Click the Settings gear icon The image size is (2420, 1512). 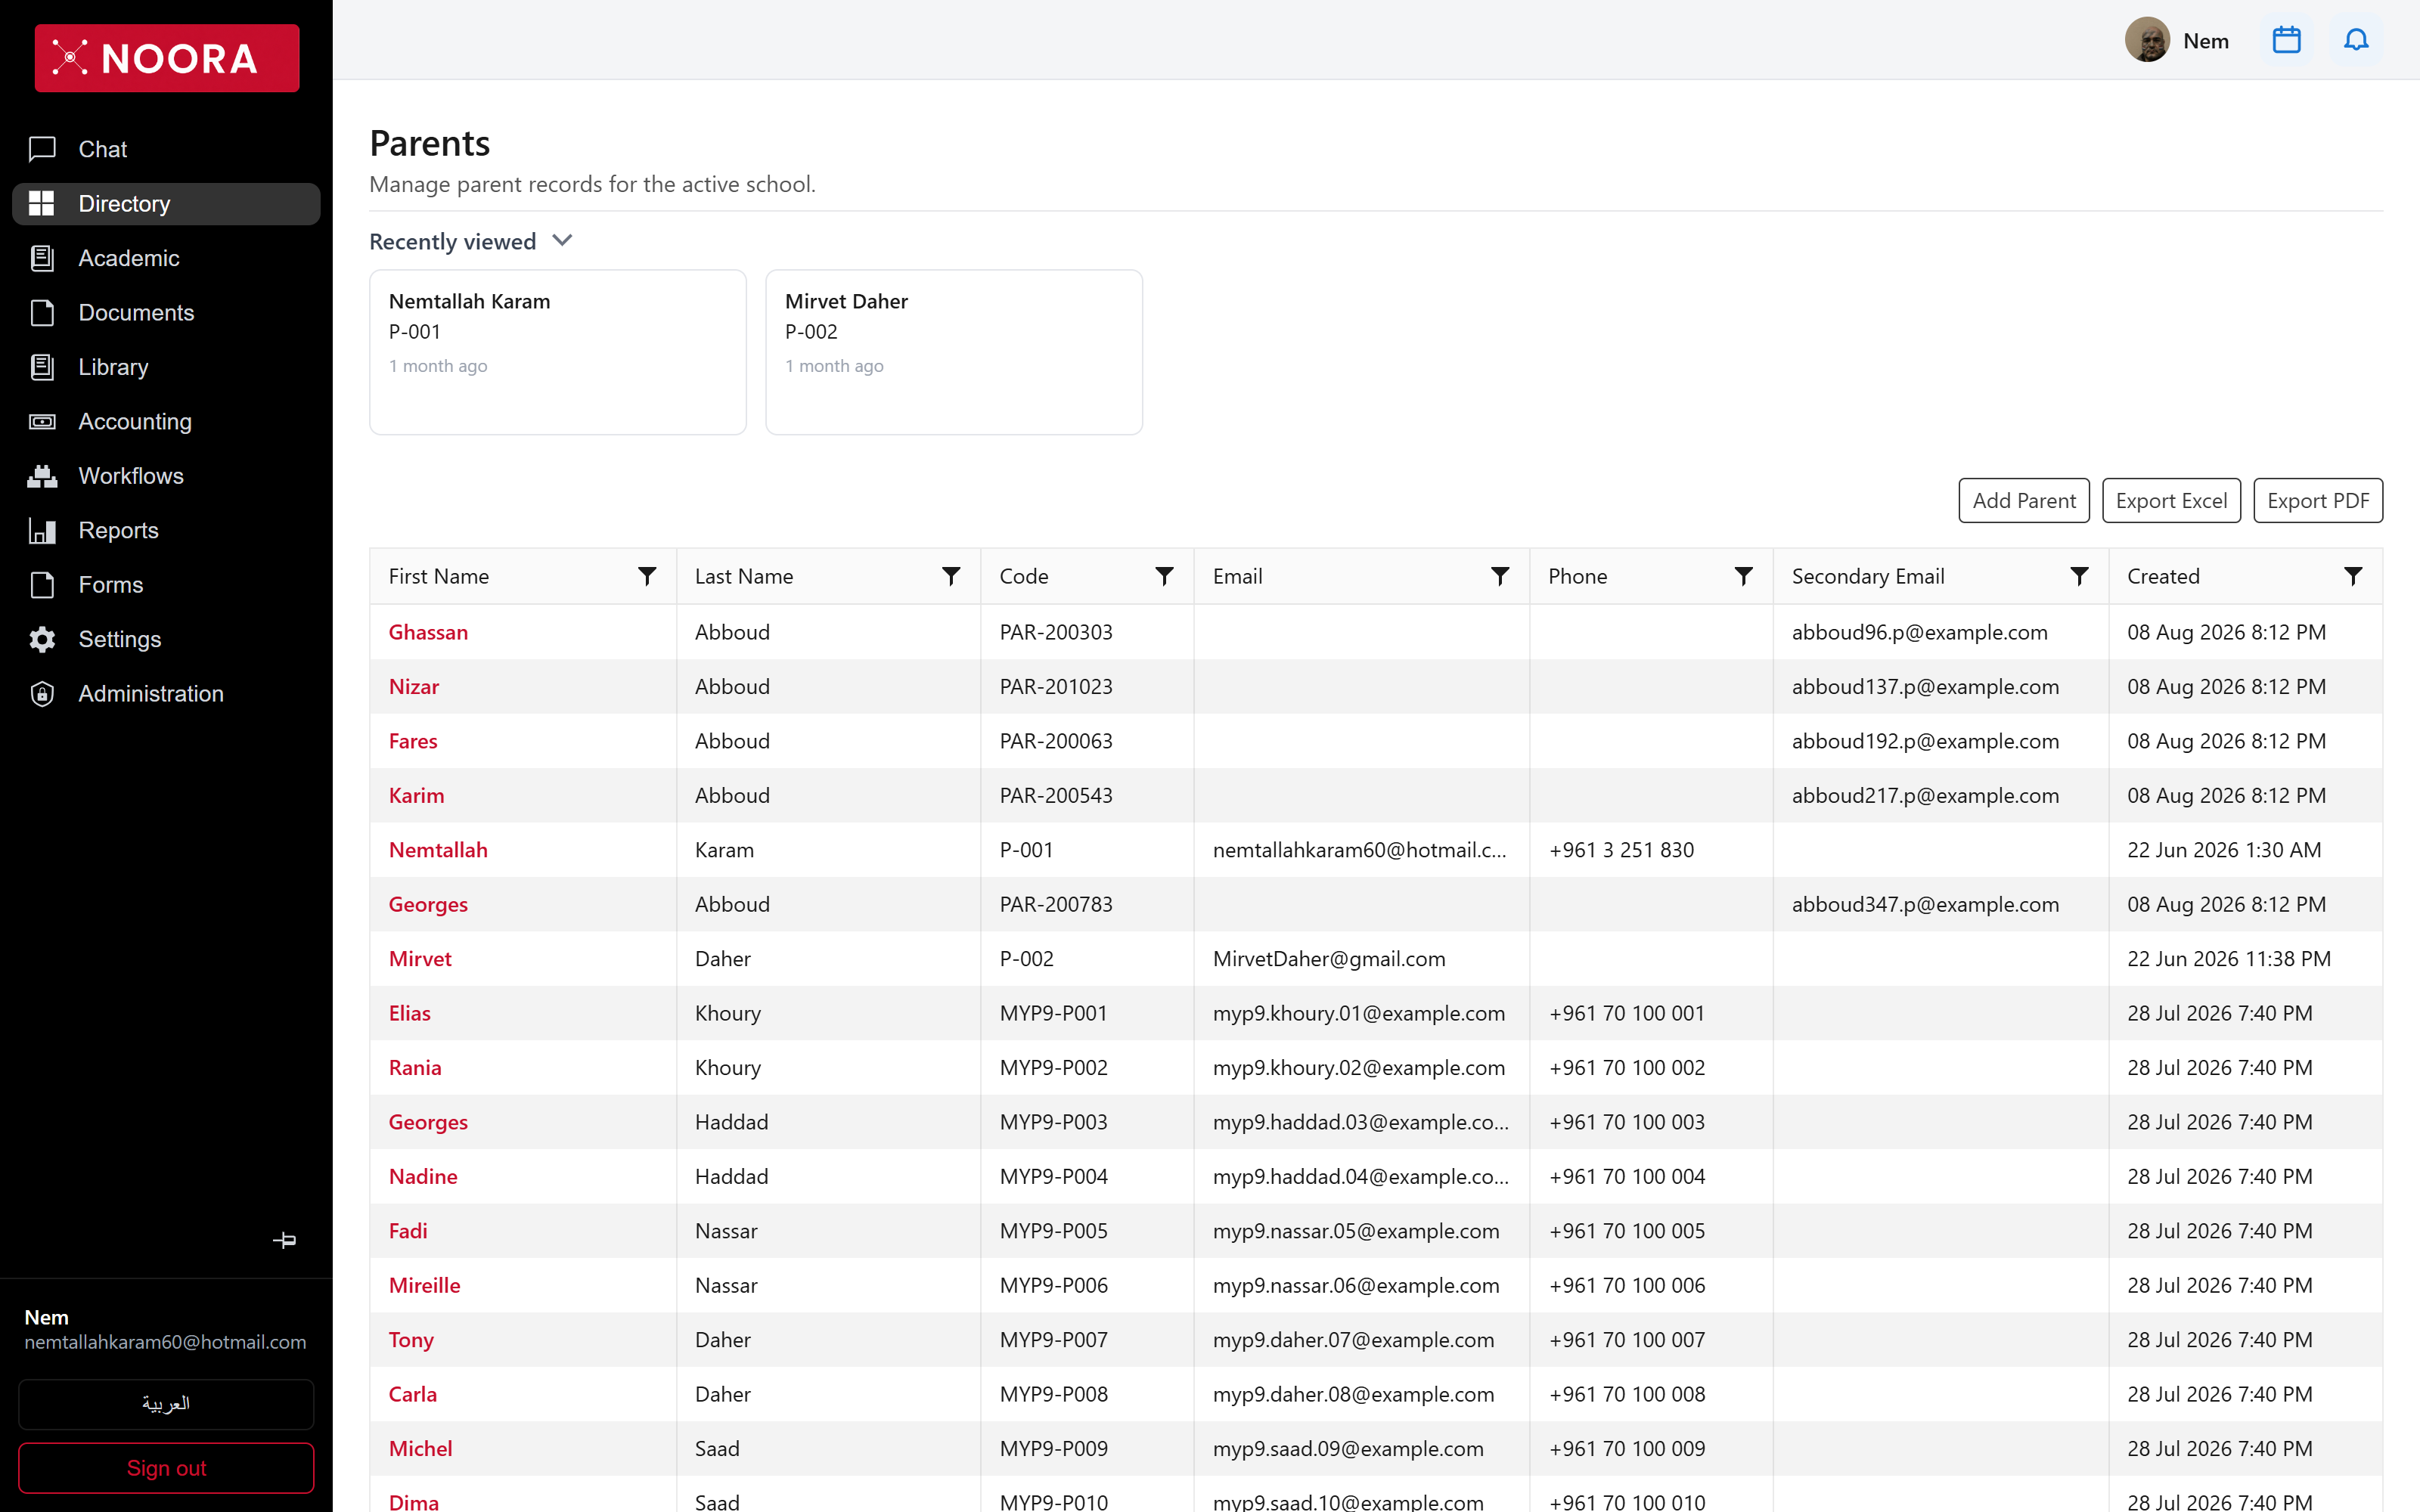[x=42, y=639]
